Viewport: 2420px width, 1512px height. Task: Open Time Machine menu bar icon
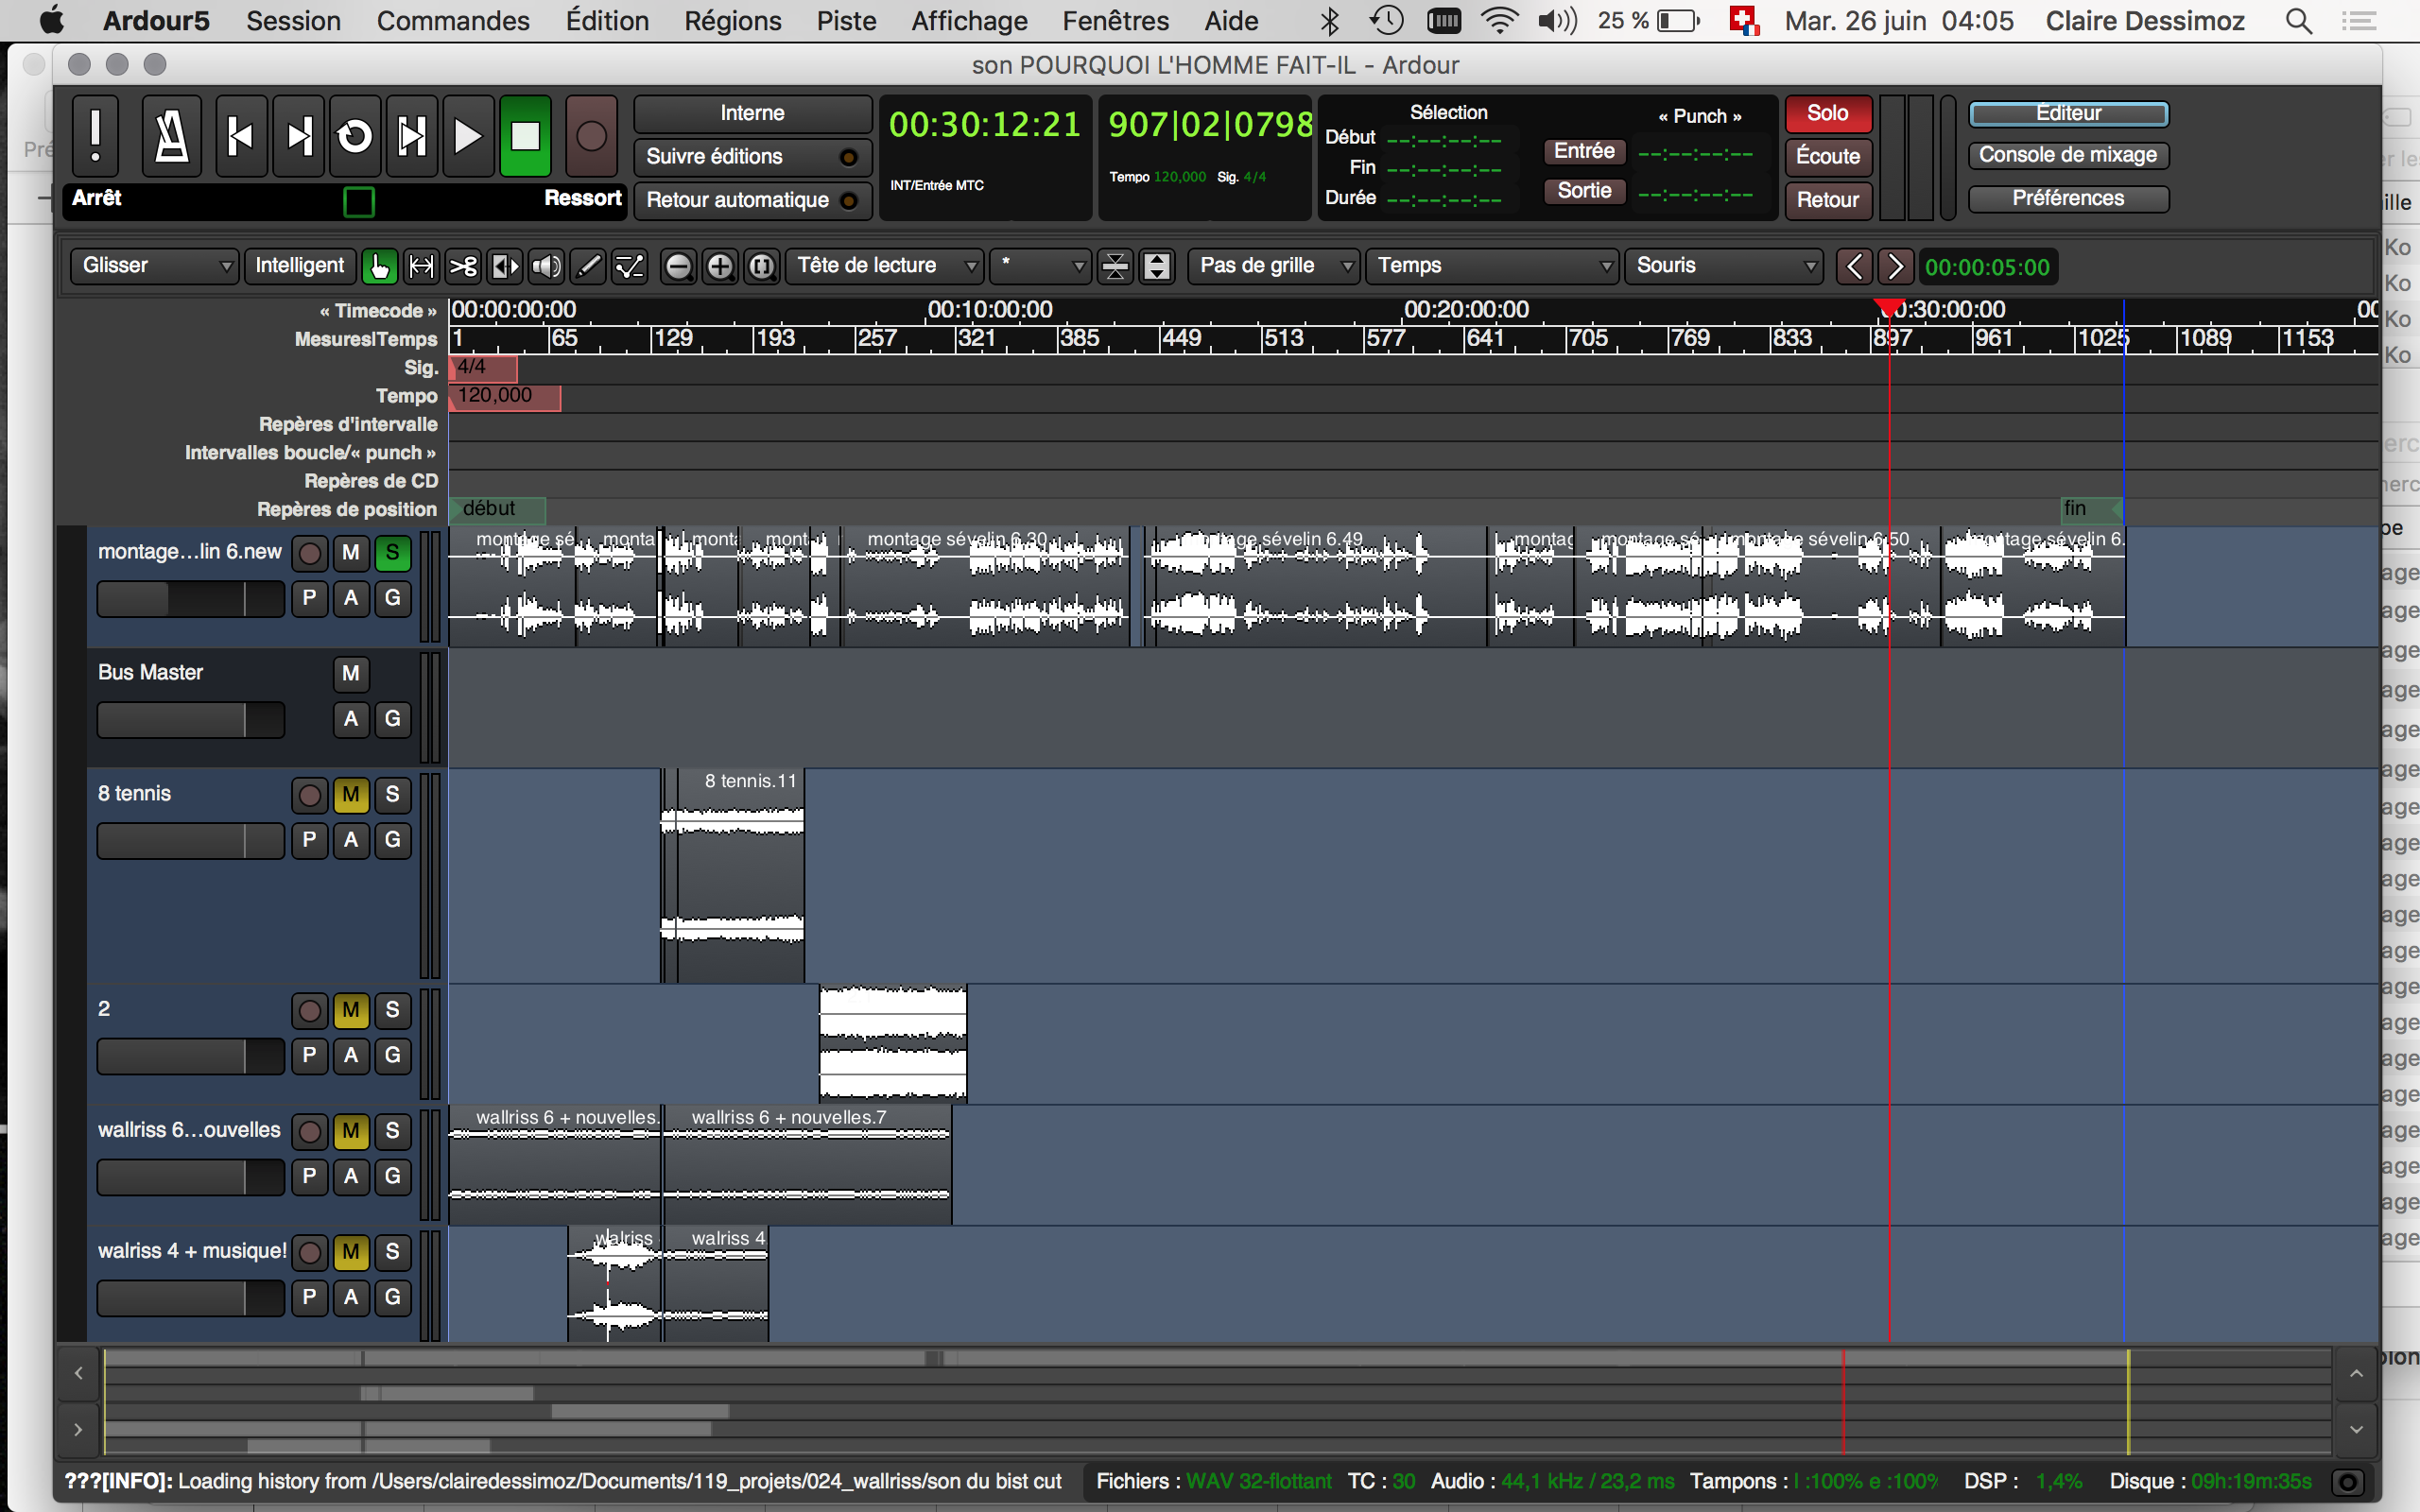pos(1387,21)
